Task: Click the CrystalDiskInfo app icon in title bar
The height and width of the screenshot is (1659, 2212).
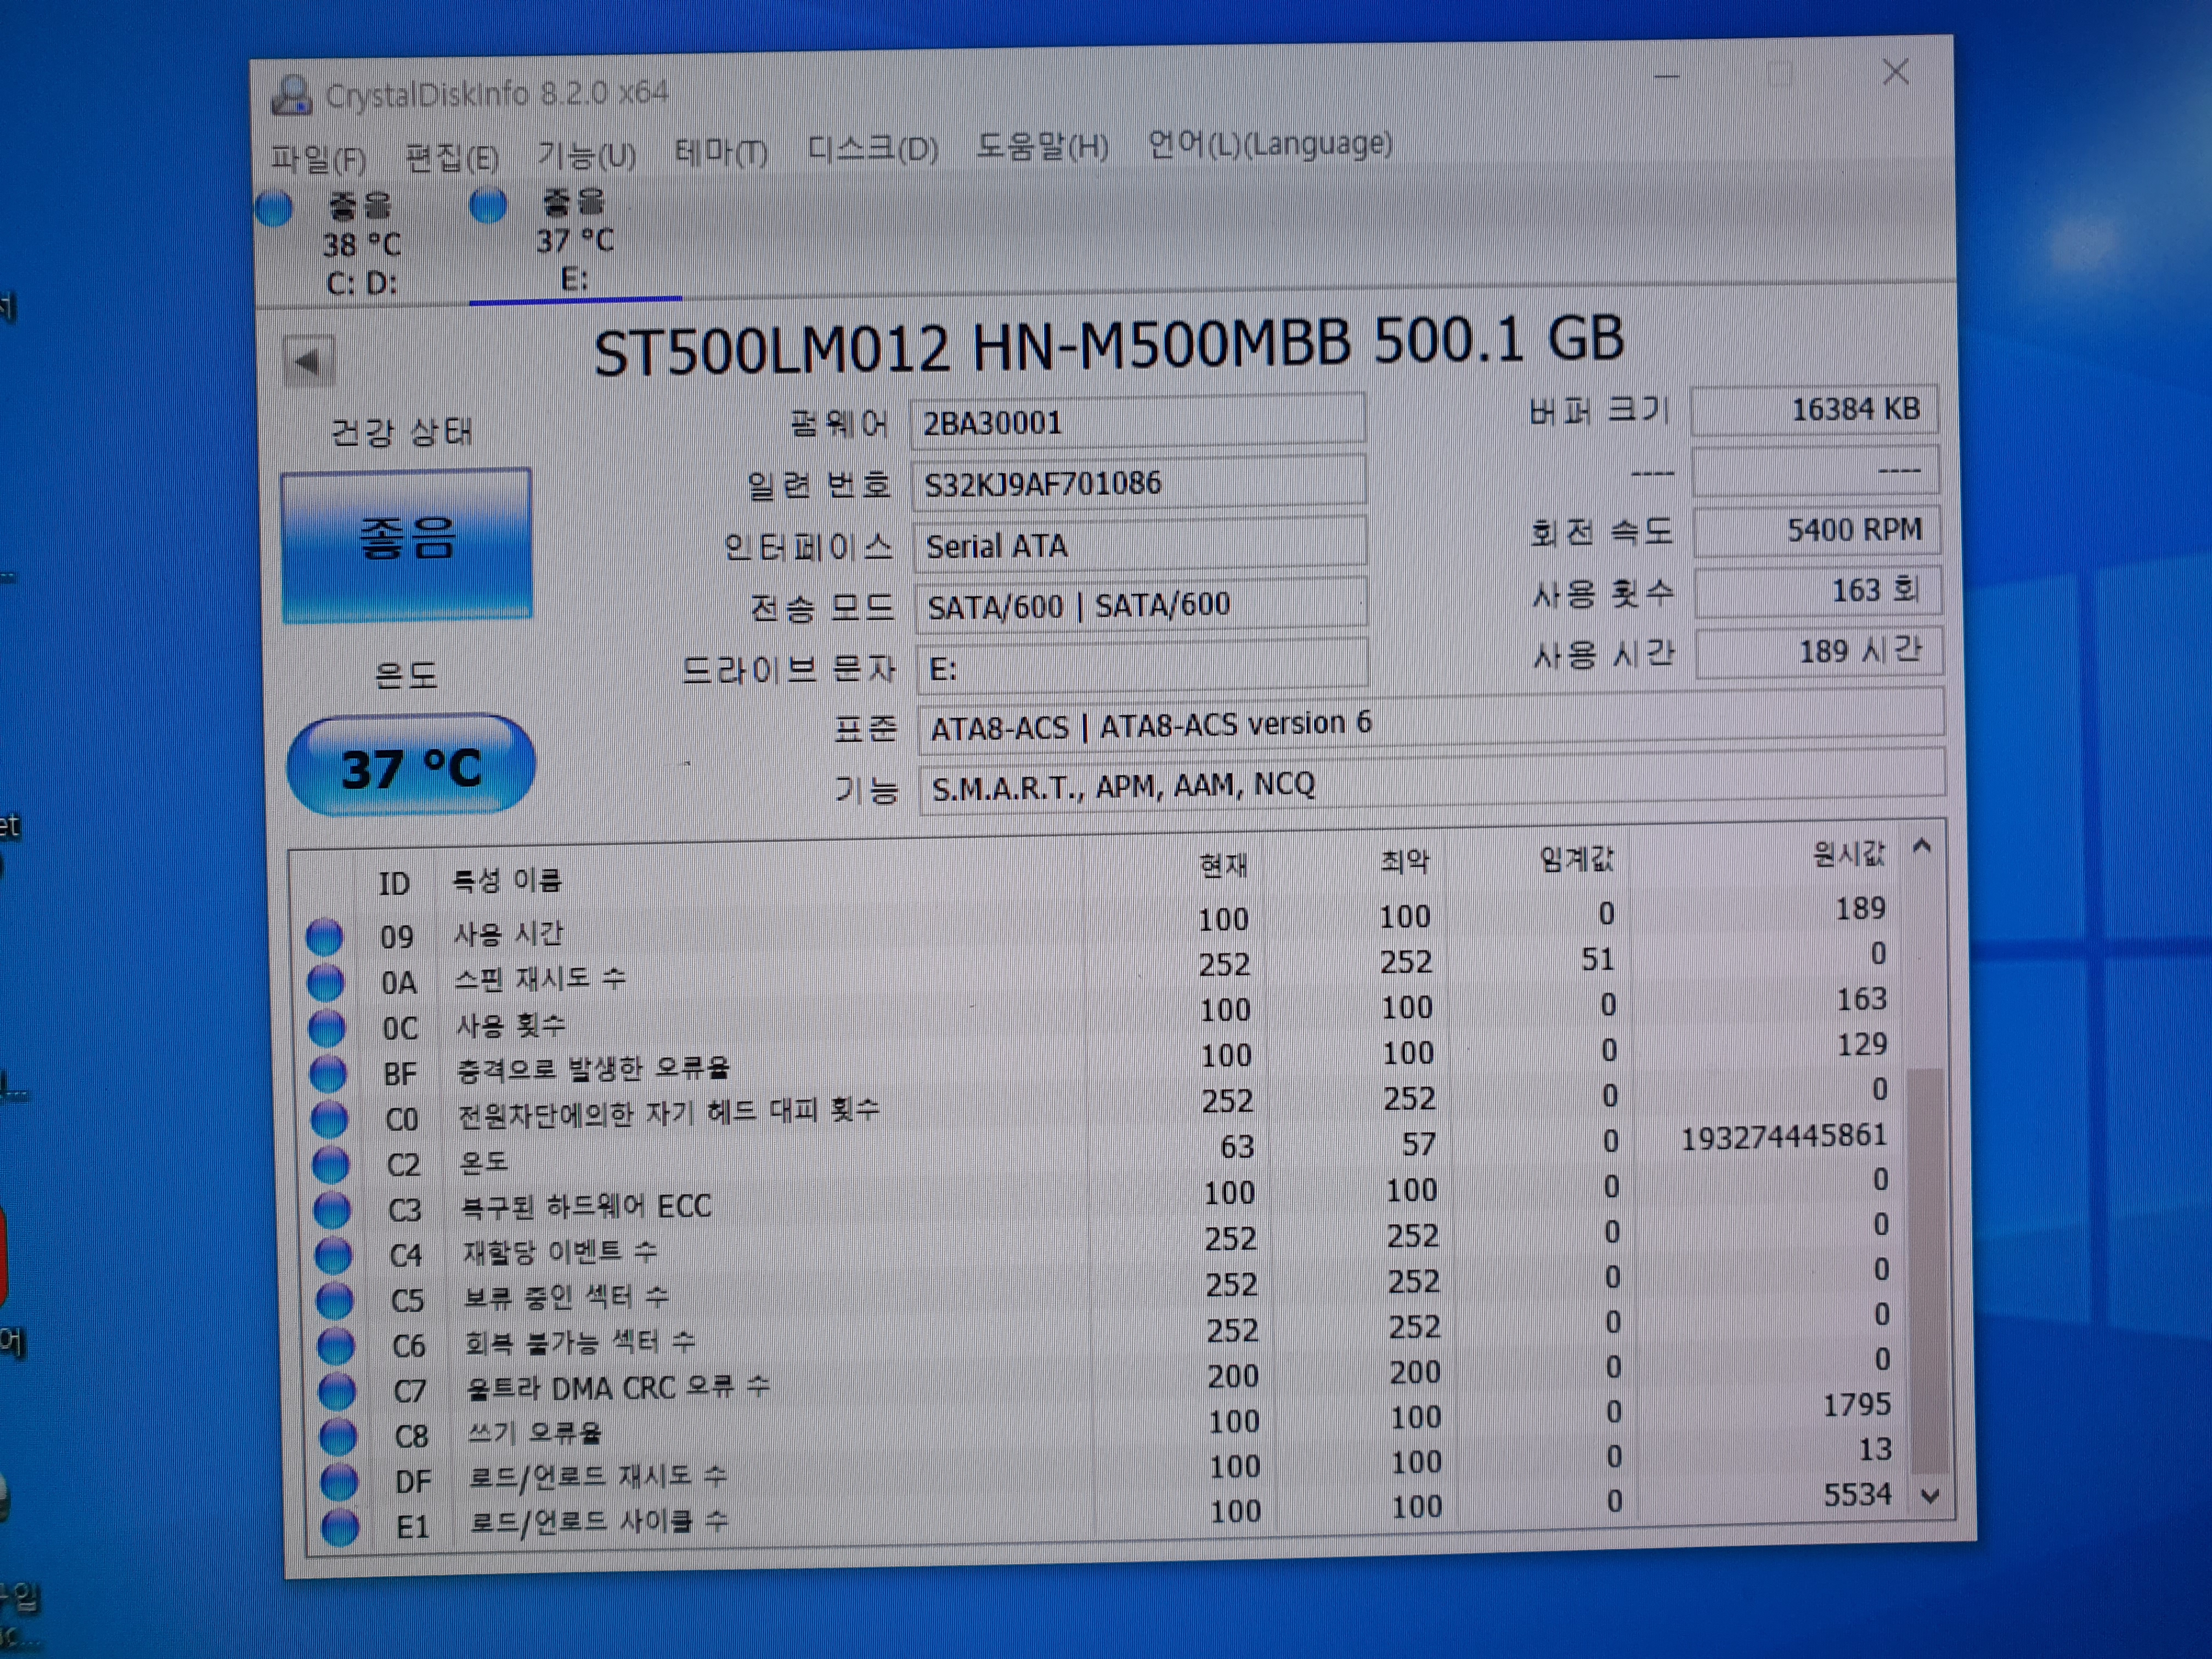Action: 291,96
